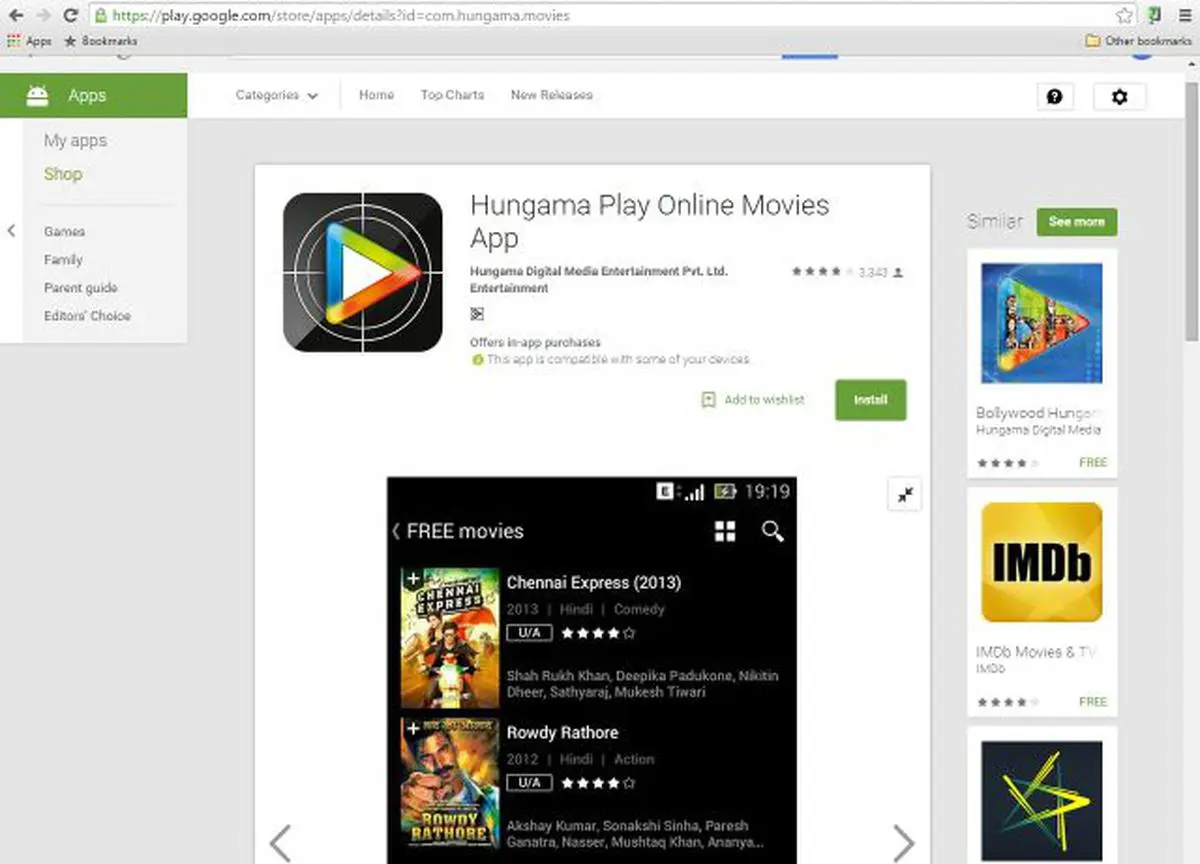Click the back chevron beside FREE movies
The image size is (1200, 864).
pyautogui.click(x=396, y=531)
